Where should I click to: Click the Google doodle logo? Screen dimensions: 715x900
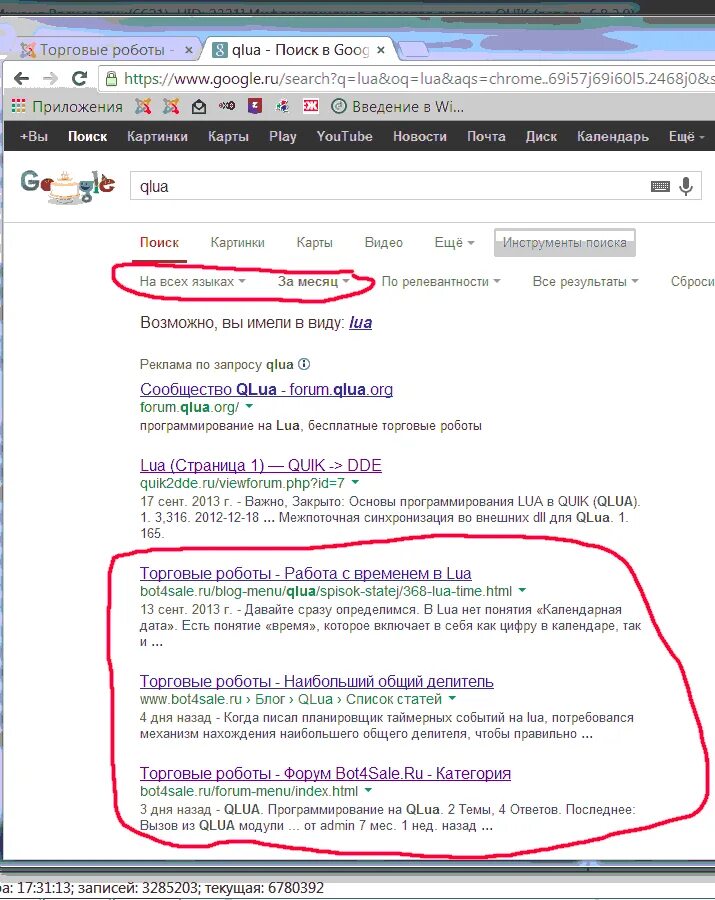point(68,186)
